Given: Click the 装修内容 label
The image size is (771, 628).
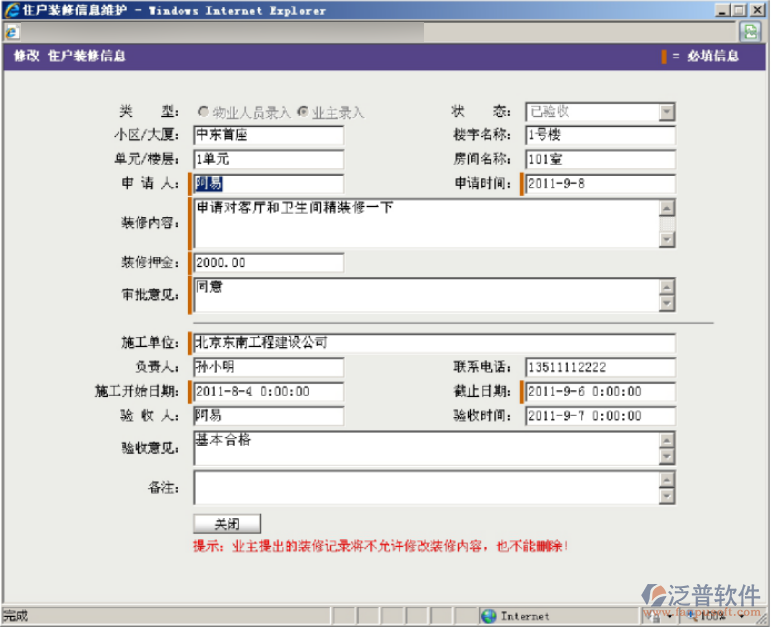Looking at the screenshot, I should pos(150,223).
